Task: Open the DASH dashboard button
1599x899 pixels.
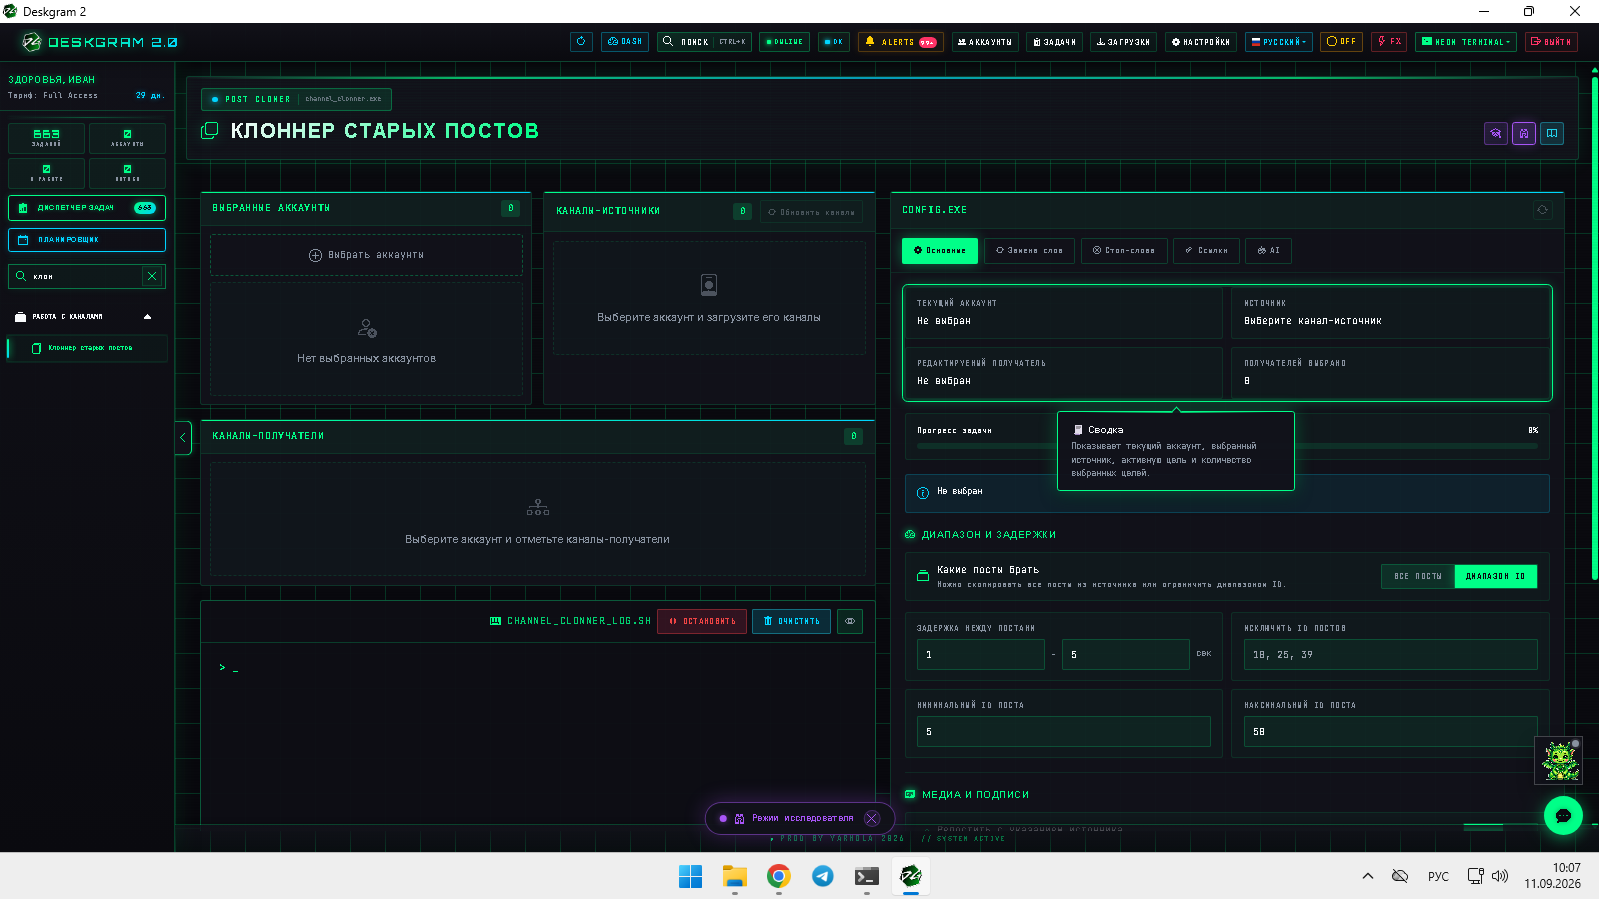Action: click(x=625, y=42)
